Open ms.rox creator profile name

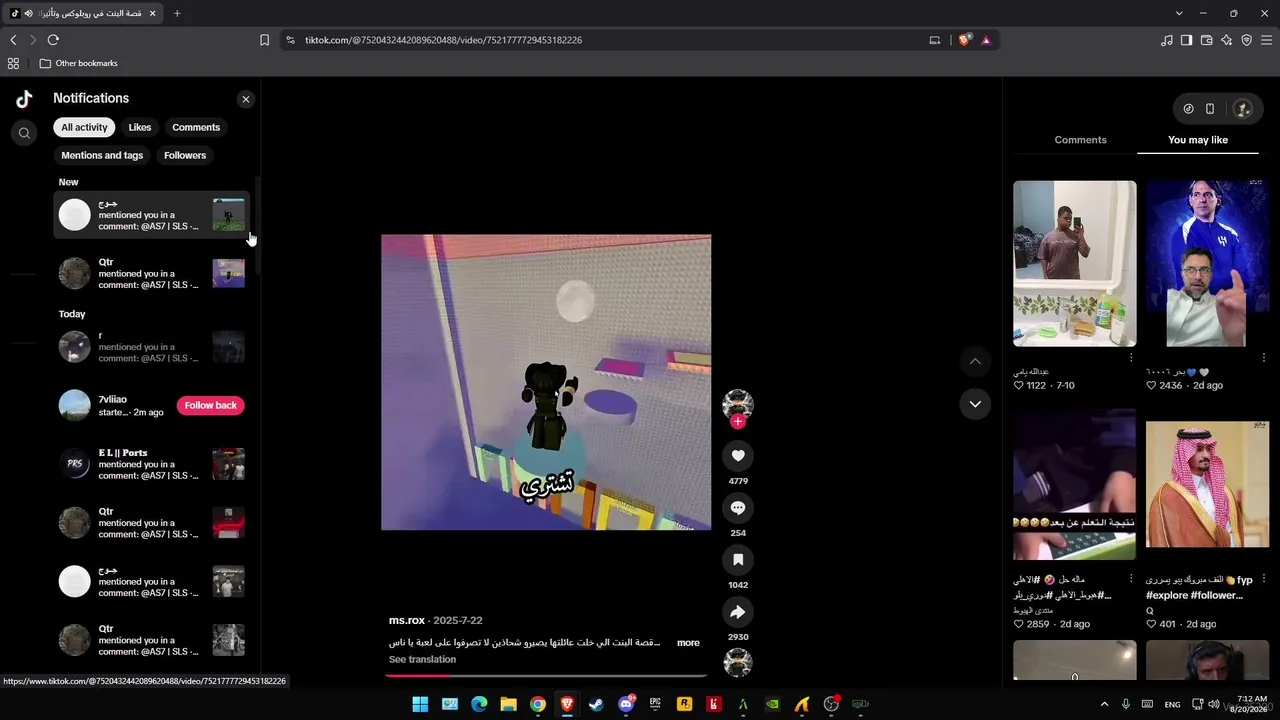pos(407,621)
